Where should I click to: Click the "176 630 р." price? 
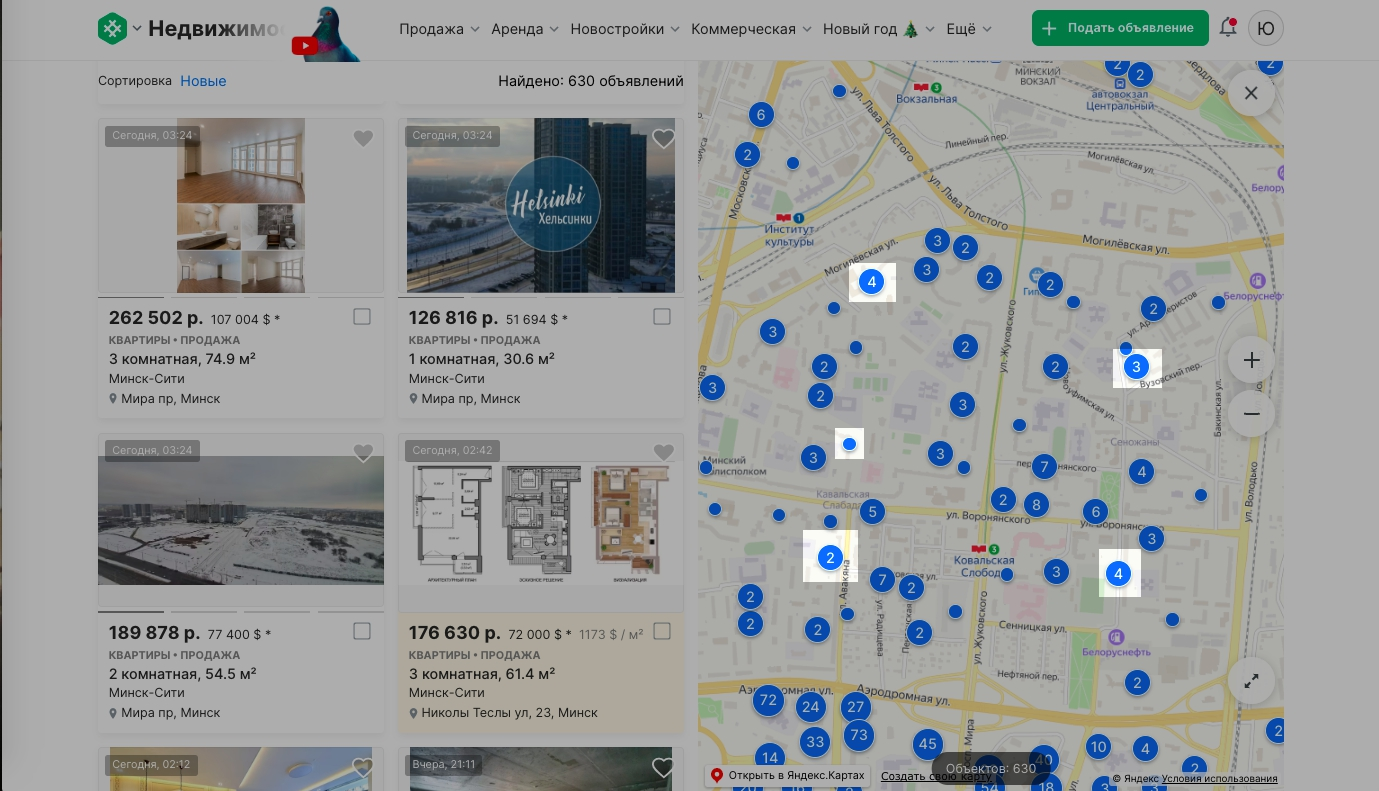coord(455,633)
